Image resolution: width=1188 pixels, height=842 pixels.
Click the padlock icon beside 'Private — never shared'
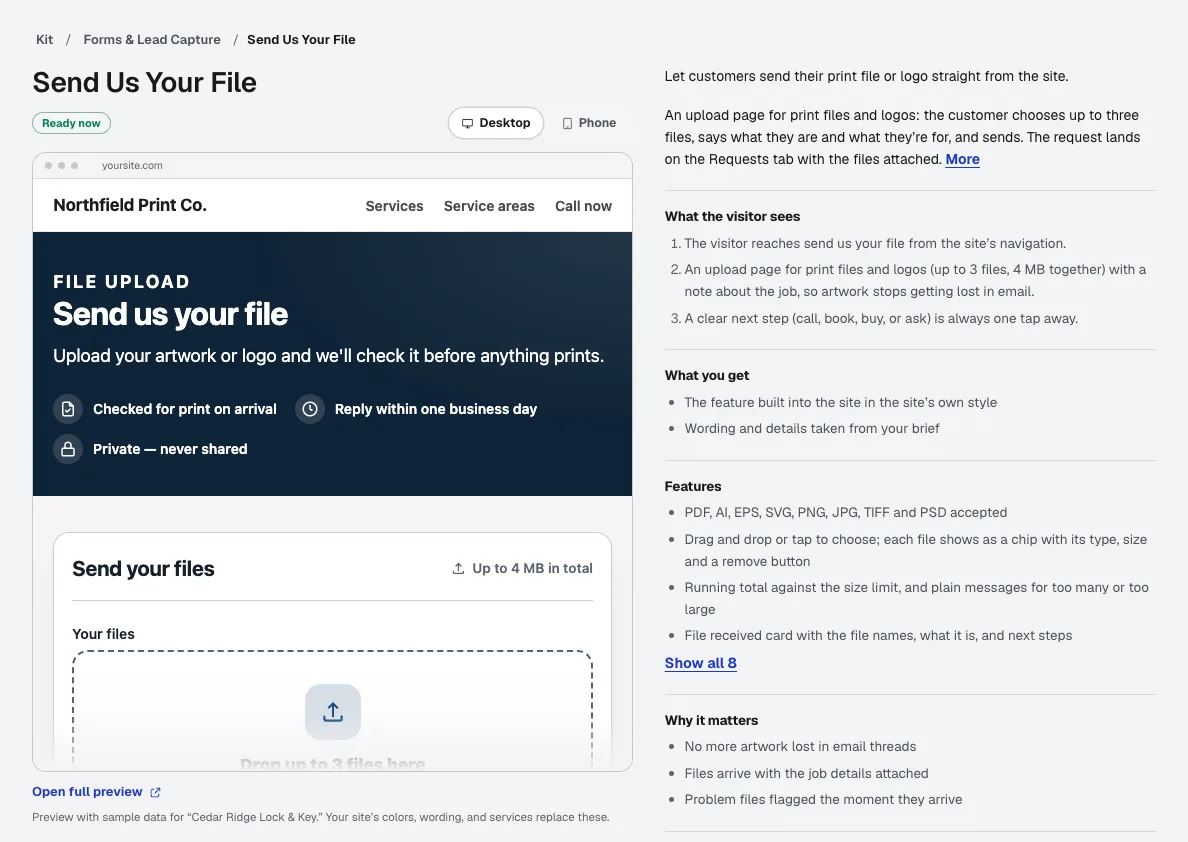click(68, 449)
